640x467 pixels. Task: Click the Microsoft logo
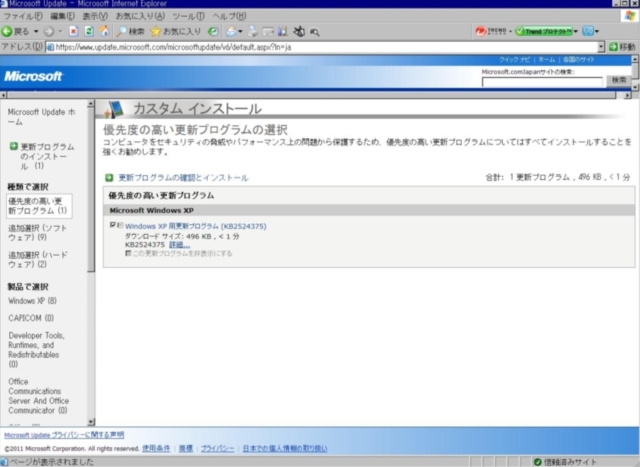click(33, 76)
